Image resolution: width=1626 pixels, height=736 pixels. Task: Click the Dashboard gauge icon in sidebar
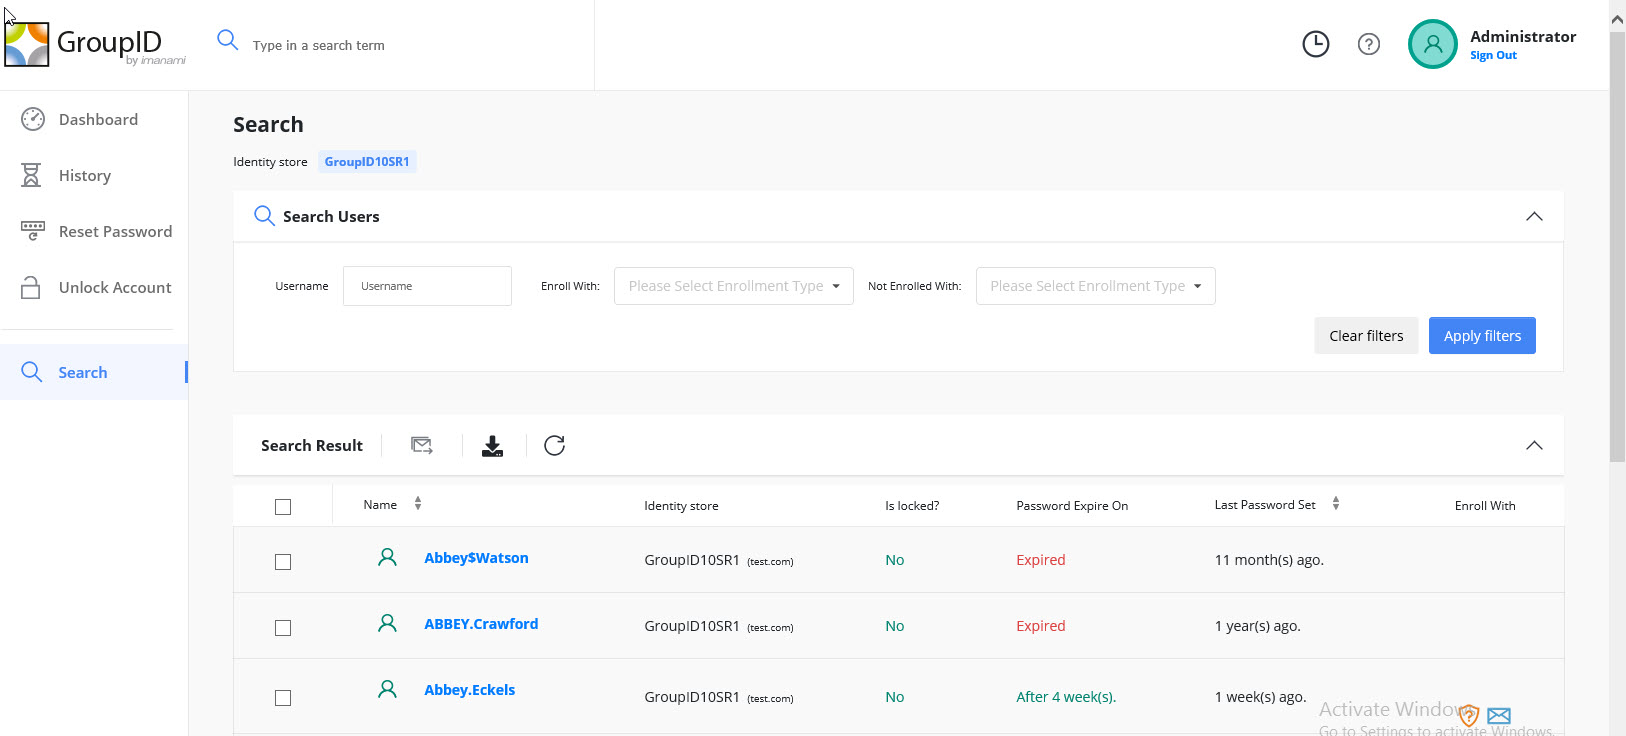pyautogui.click(x=33, y=119)
